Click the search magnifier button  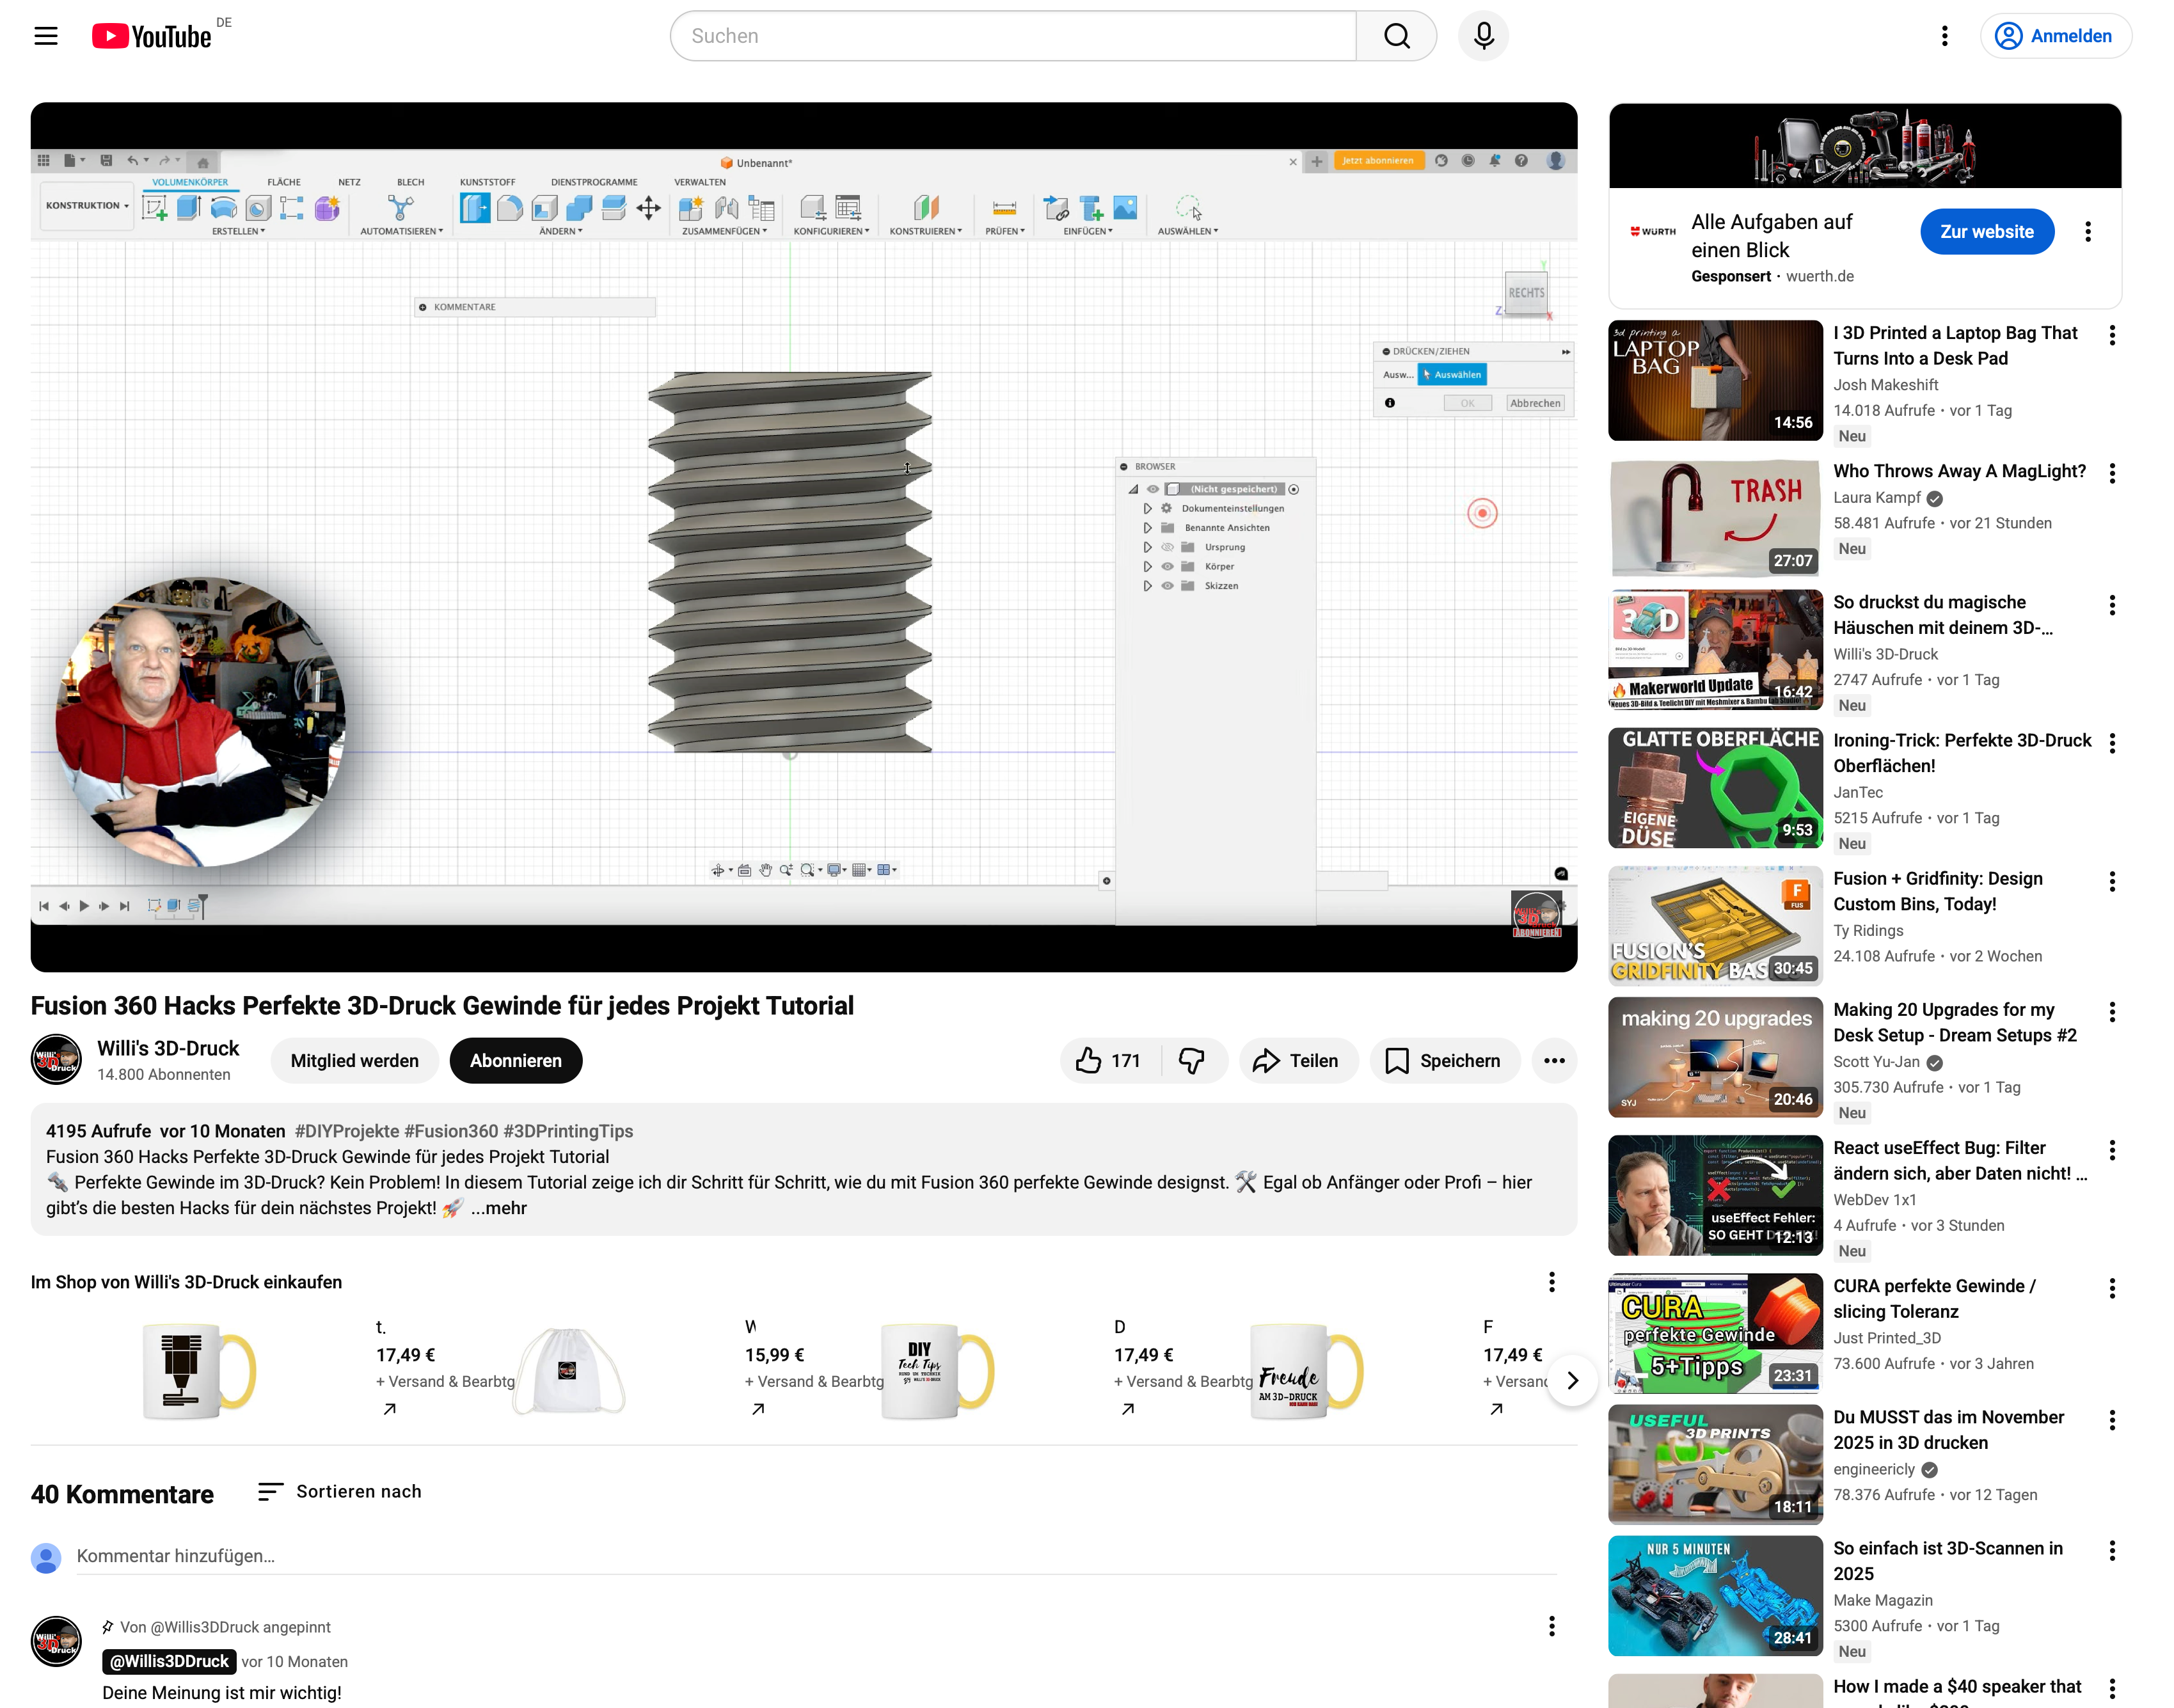(1396, 36)
